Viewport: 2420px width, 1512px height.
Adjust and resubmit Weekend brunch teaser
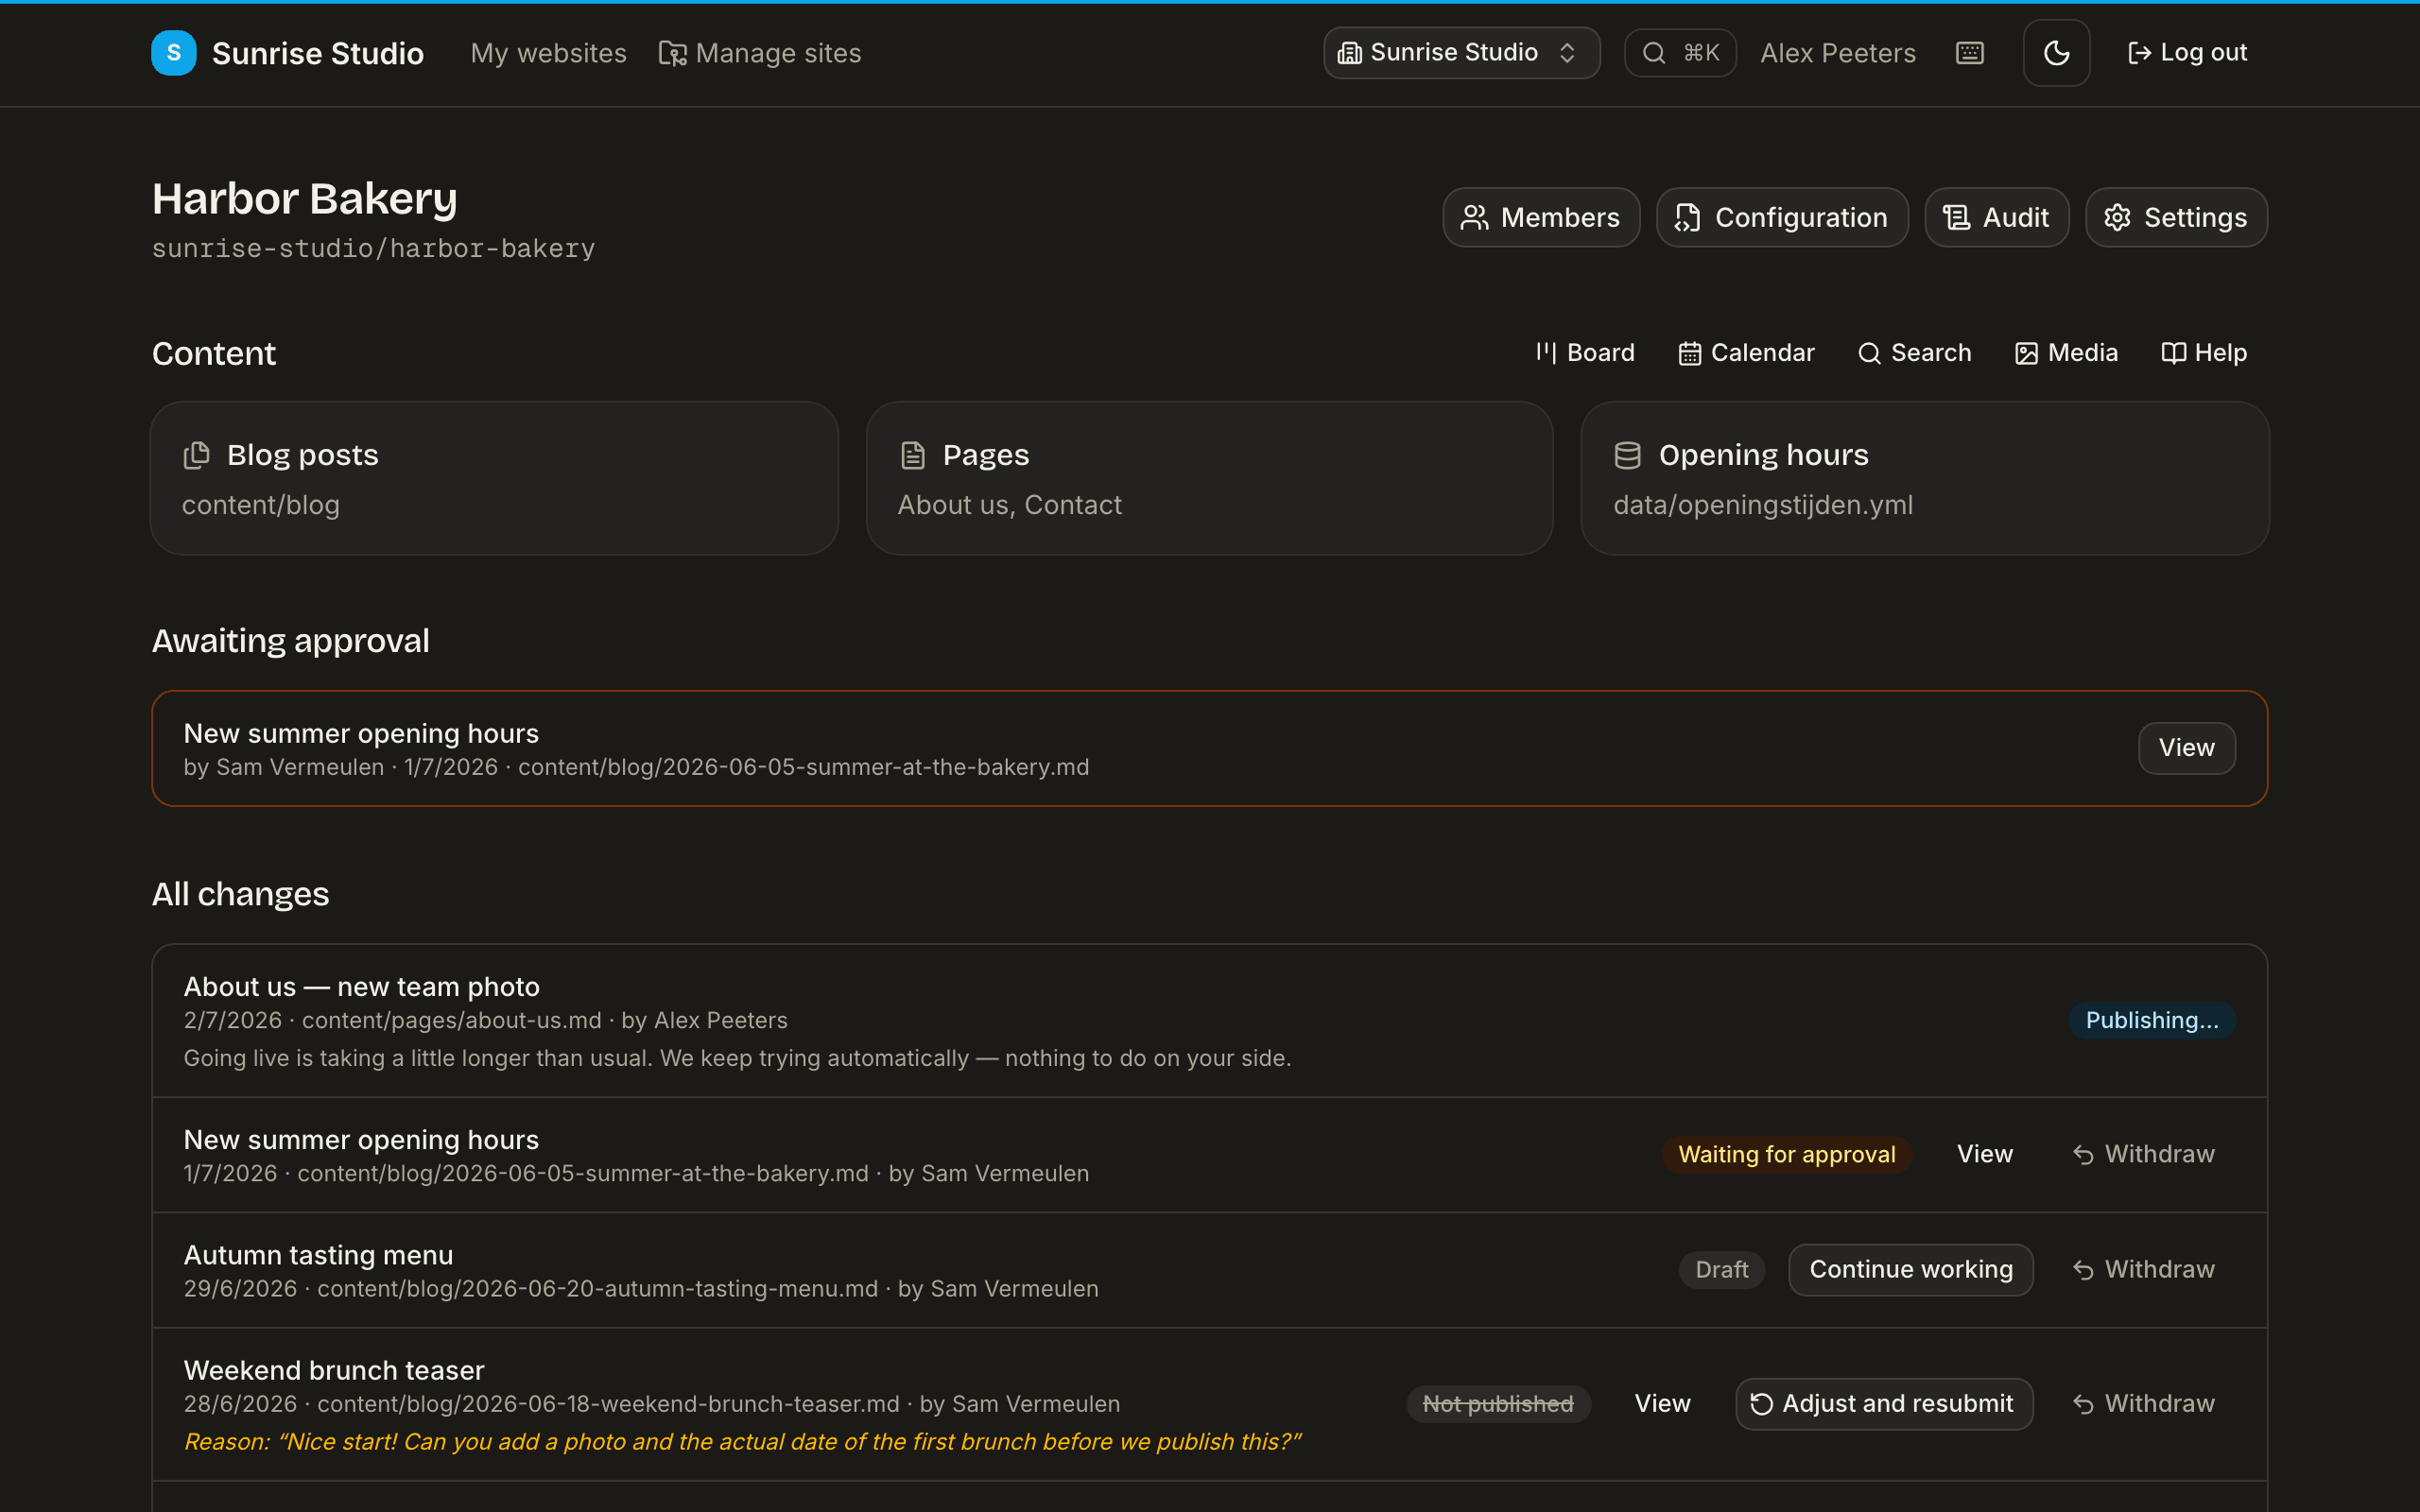pos(1884,1404)
